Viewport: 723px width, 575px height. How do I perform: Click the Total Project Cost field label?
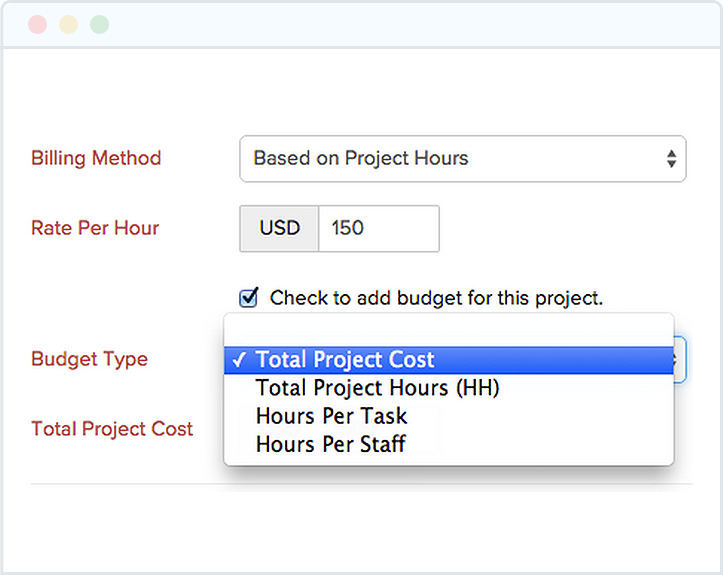[x=112, y=429]
